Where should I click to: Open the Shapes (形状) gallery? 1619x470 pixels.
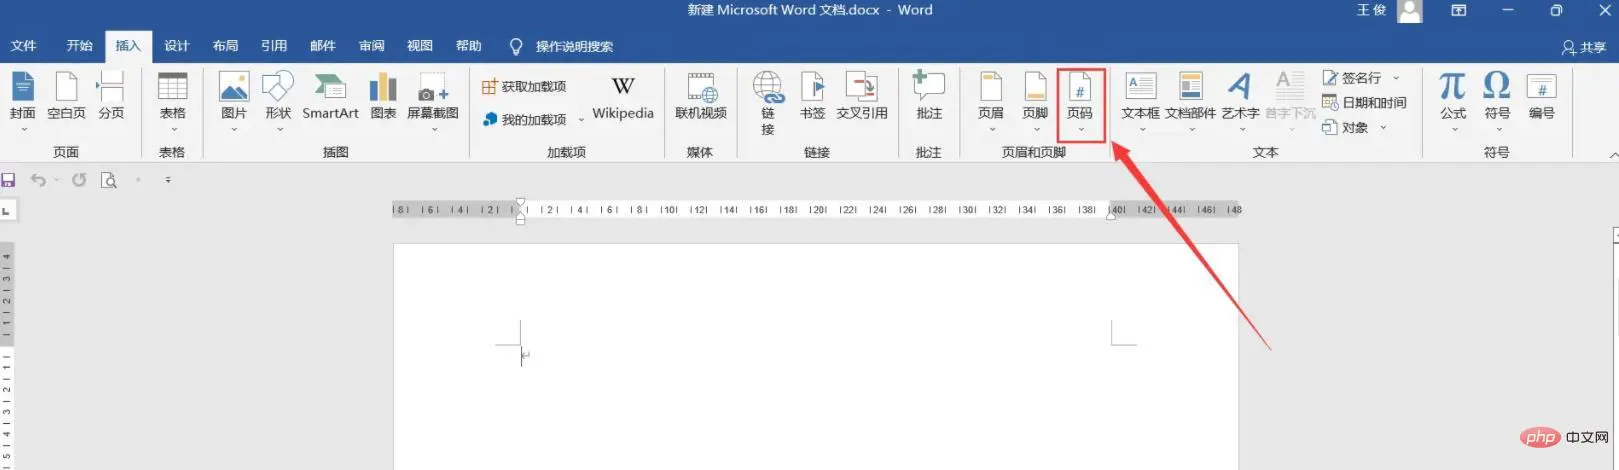[x=278, y=101]
